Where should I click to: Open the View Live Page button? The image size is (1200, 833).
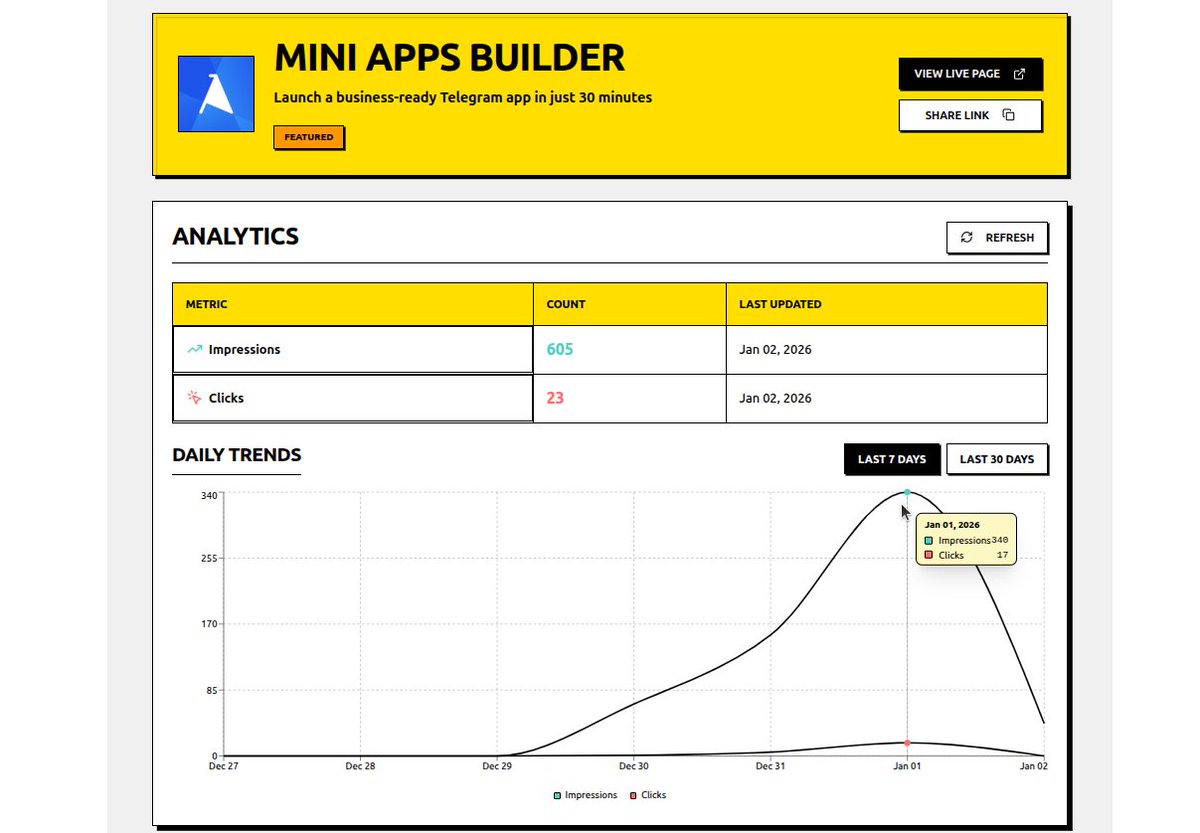pyautogui.click(x=970, y=74)
